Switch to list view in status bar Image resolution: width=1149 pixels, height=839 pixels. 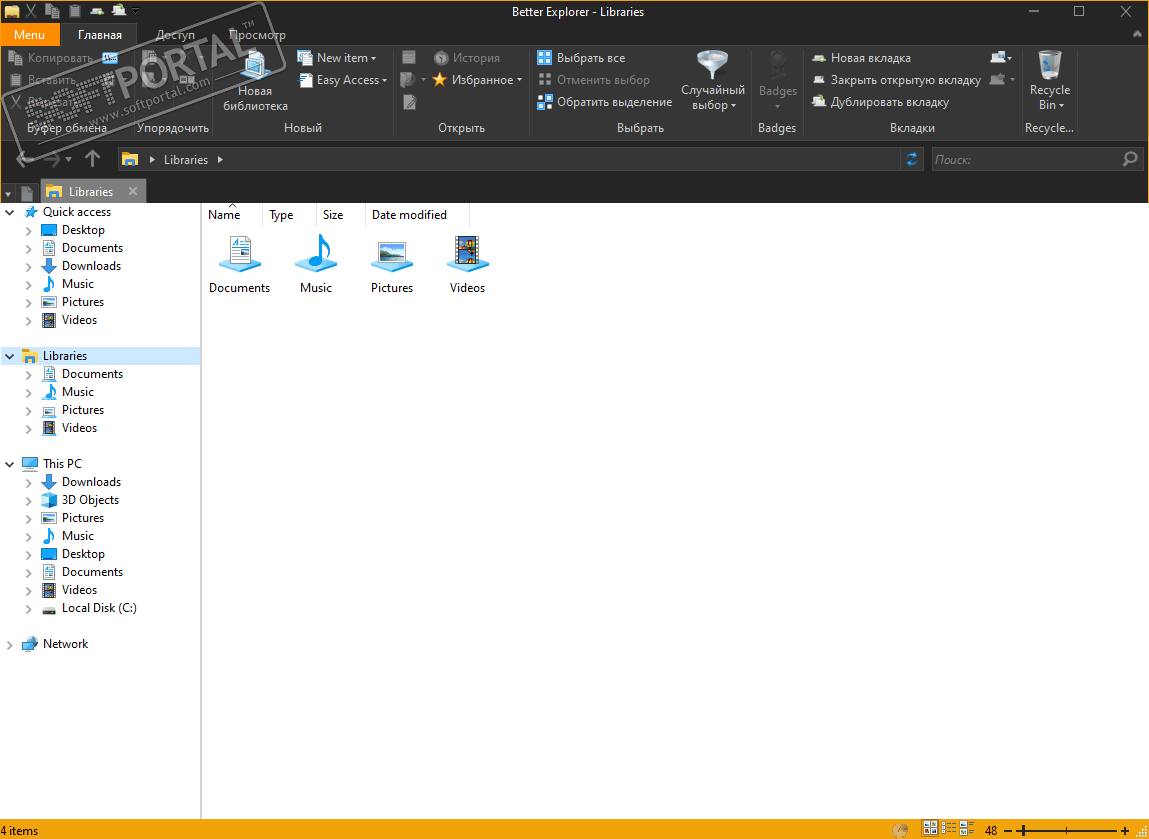click(x=949, y=829)
